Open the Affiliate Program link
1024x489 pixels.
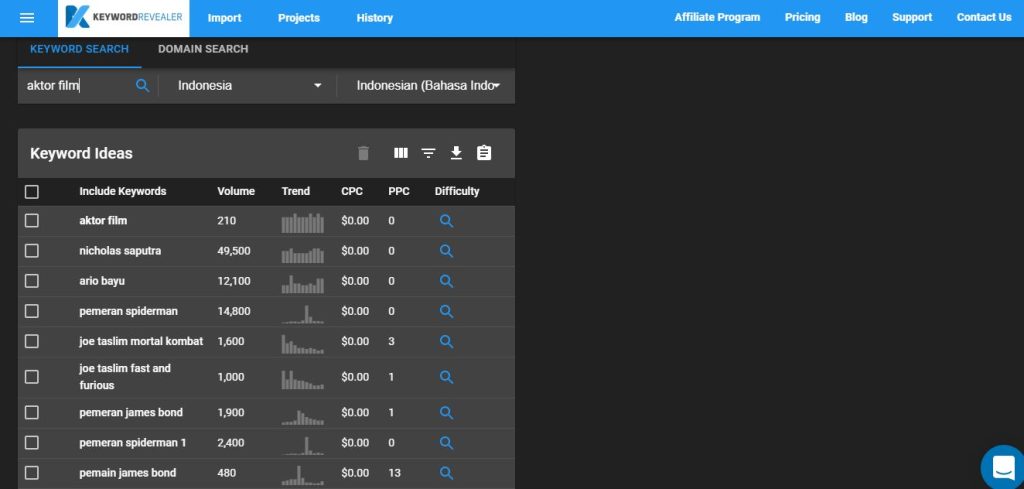(717, 17)
